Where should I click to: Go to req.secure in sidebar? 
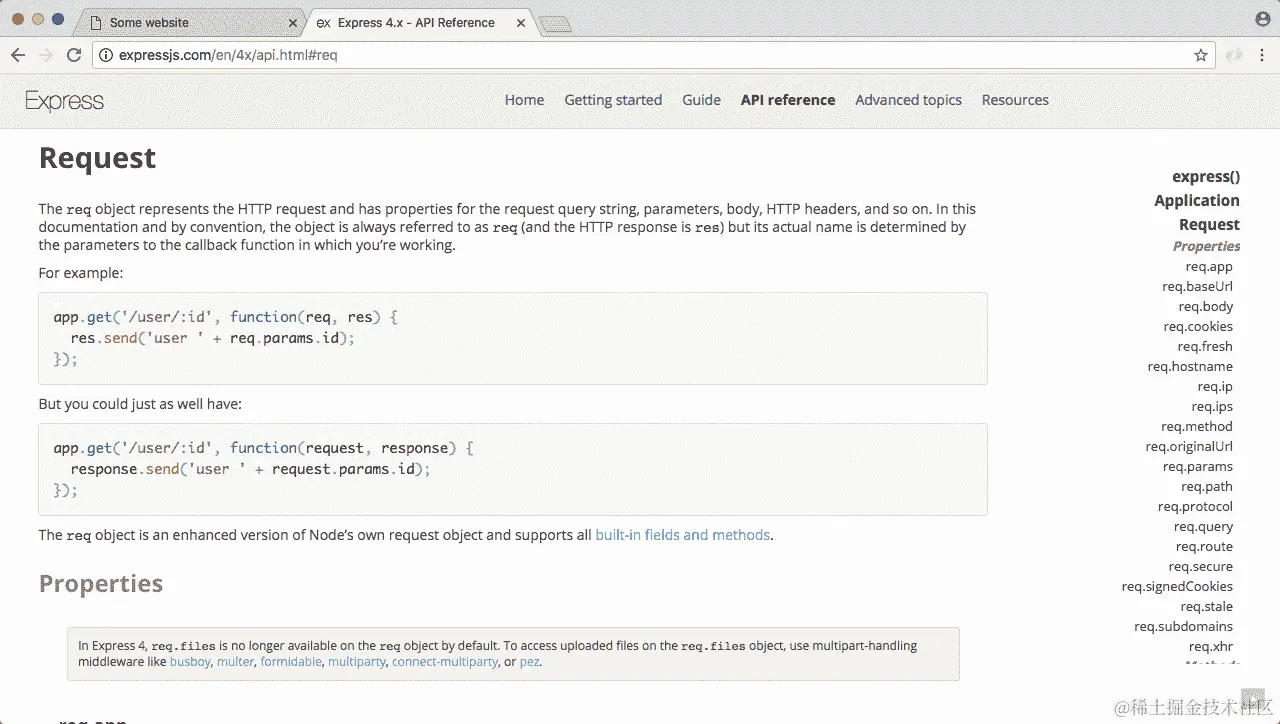tap(1200, 567)
